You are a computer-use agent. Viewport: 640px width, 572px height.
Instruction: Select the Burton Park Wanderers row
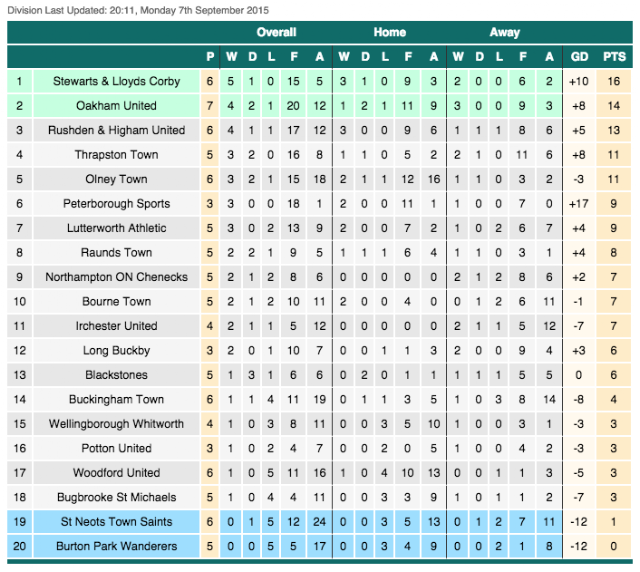319,546
